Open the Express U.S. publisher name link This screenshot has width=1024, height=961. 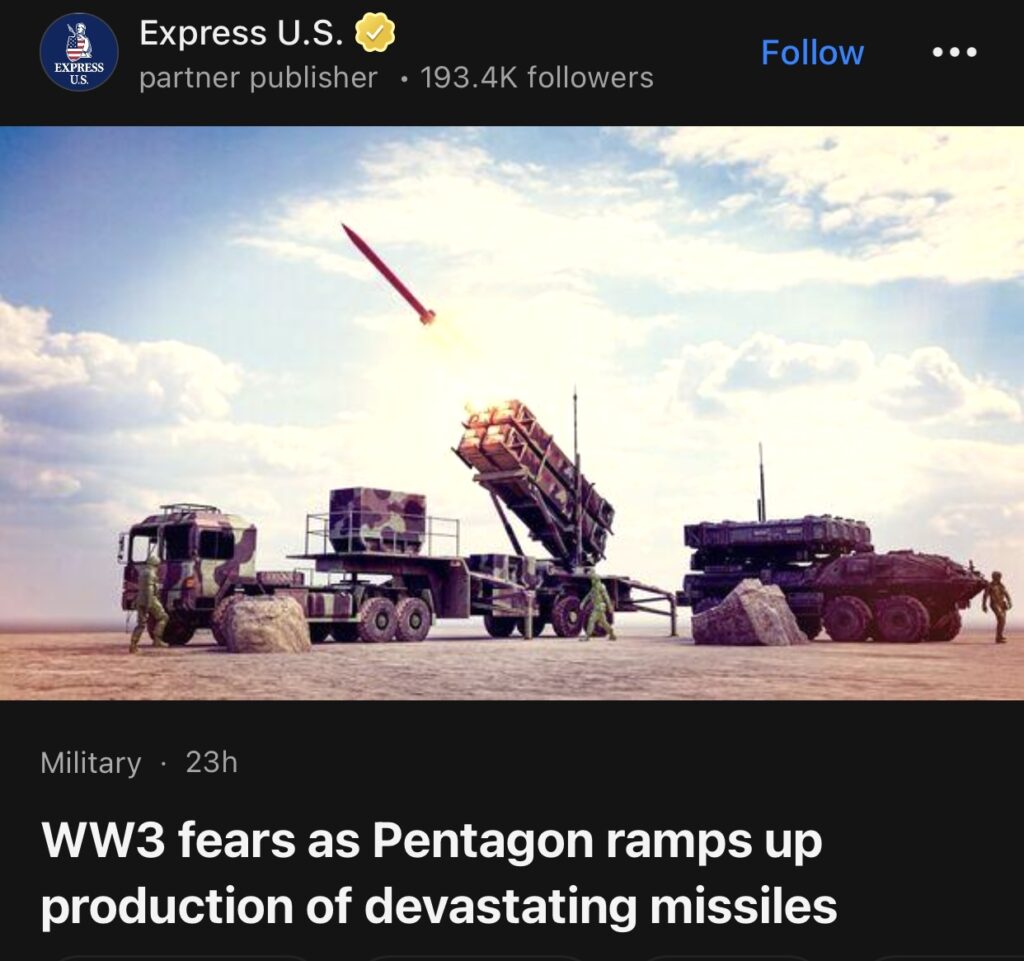click(x=240, y=33)
